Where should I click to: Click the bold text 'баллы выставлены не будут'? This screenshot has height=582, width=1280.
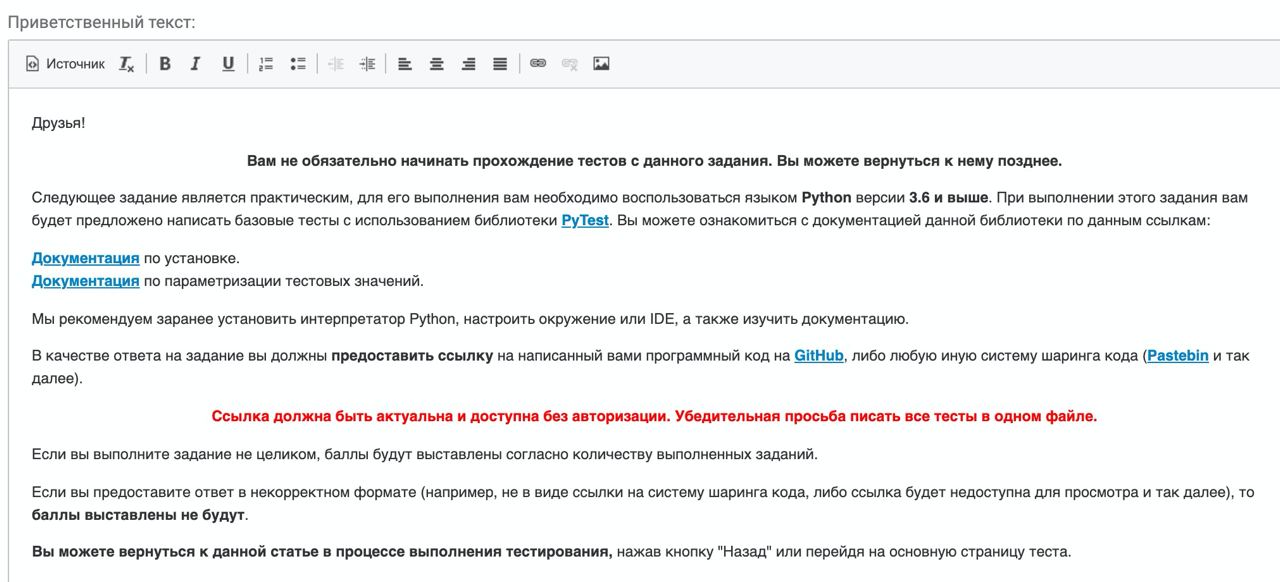pyautogui.click(x=138, y=515)
